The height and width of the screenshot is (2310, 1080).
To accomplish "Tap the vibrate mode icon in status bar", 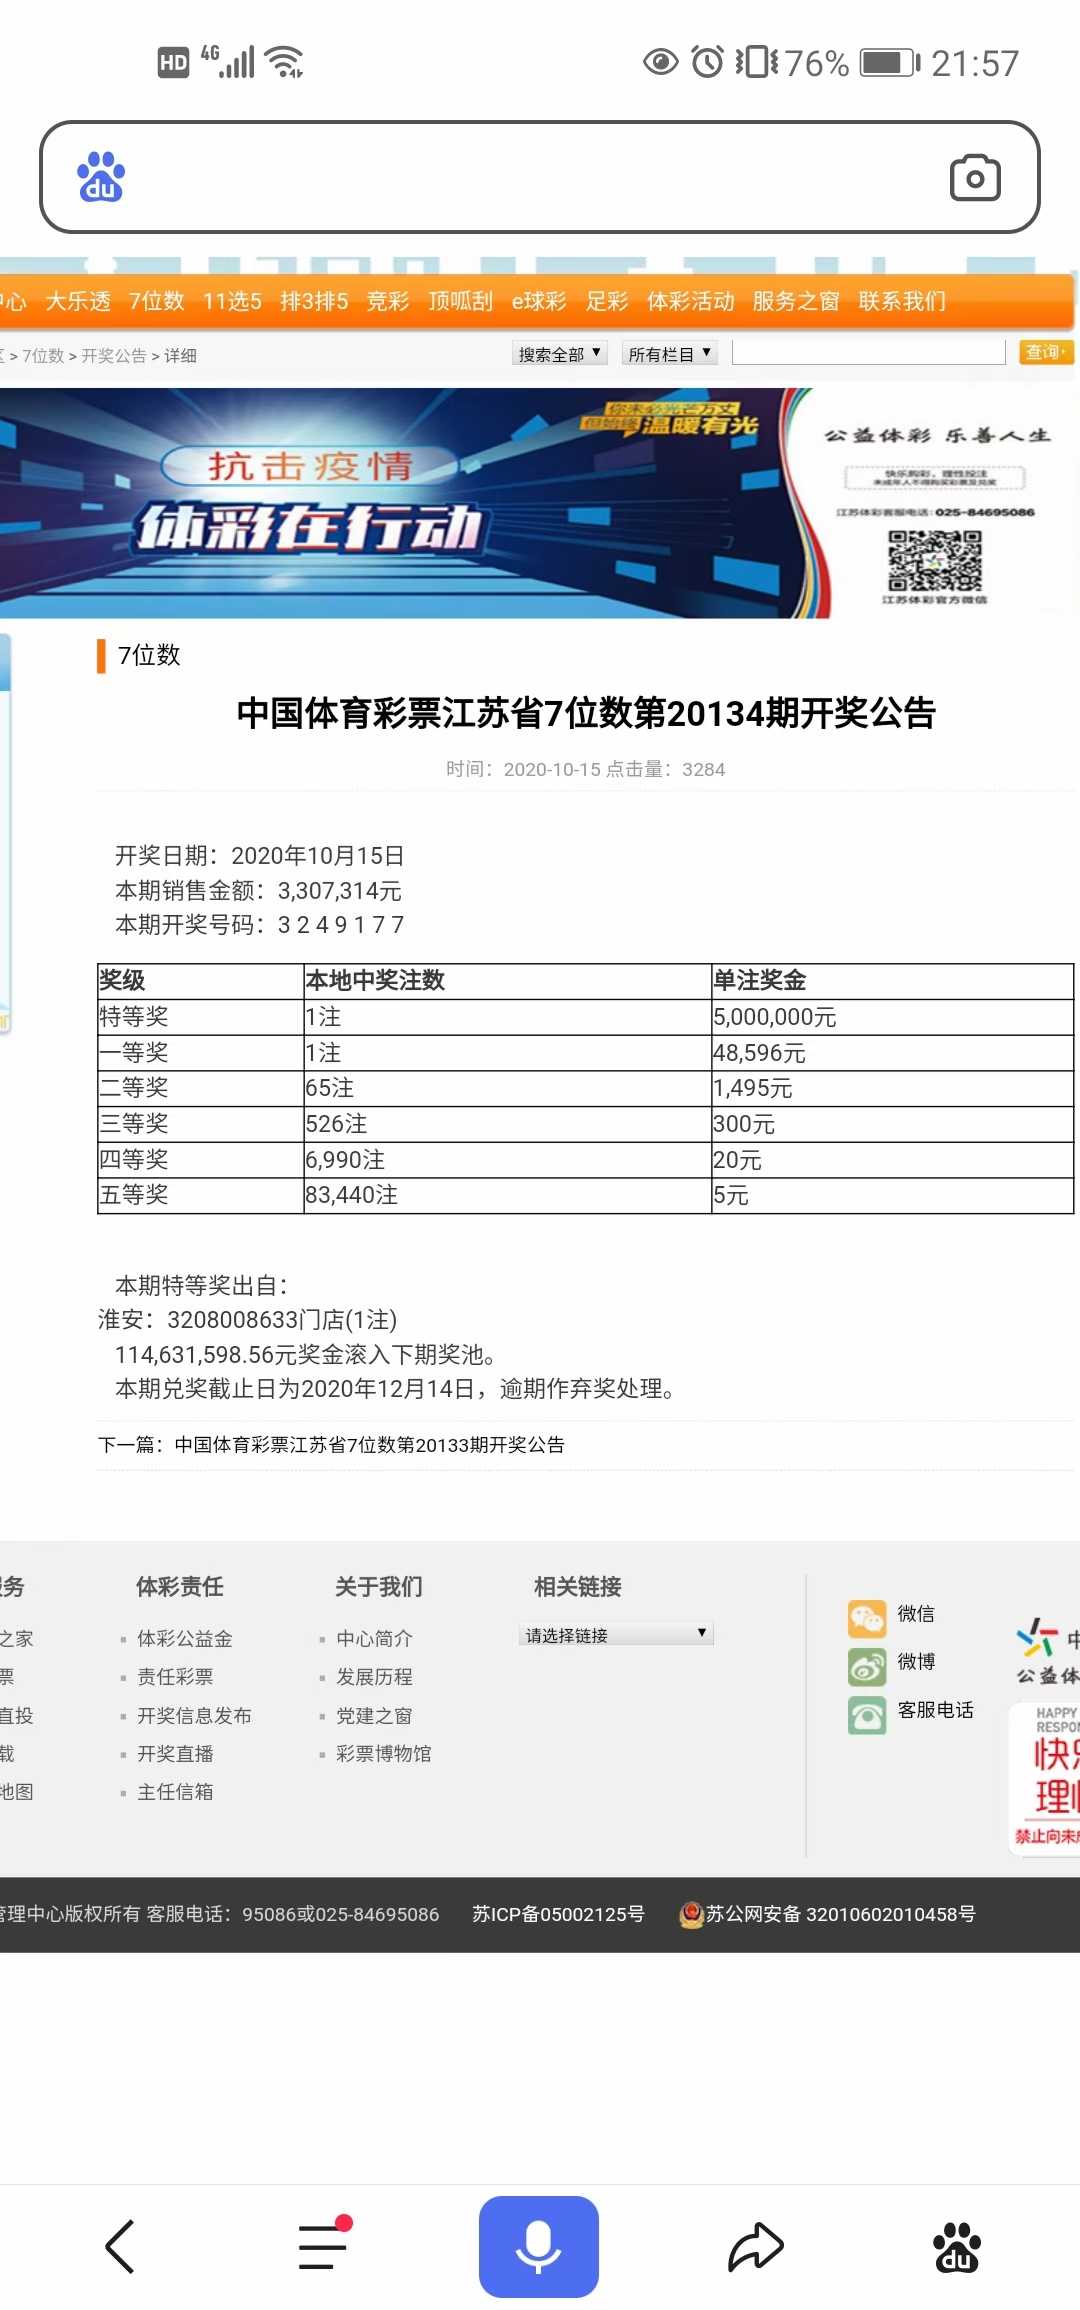I will (757, 62).
